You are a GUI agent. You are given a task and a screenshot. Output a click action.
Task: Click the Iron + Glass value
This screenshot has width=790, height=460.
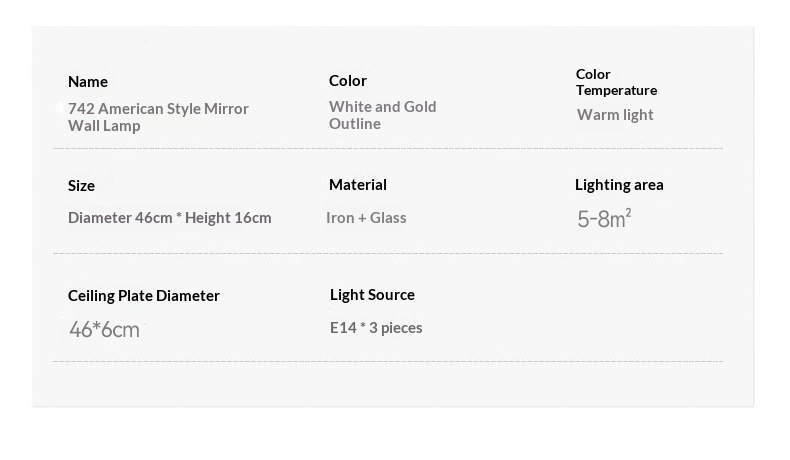(366, 217)
